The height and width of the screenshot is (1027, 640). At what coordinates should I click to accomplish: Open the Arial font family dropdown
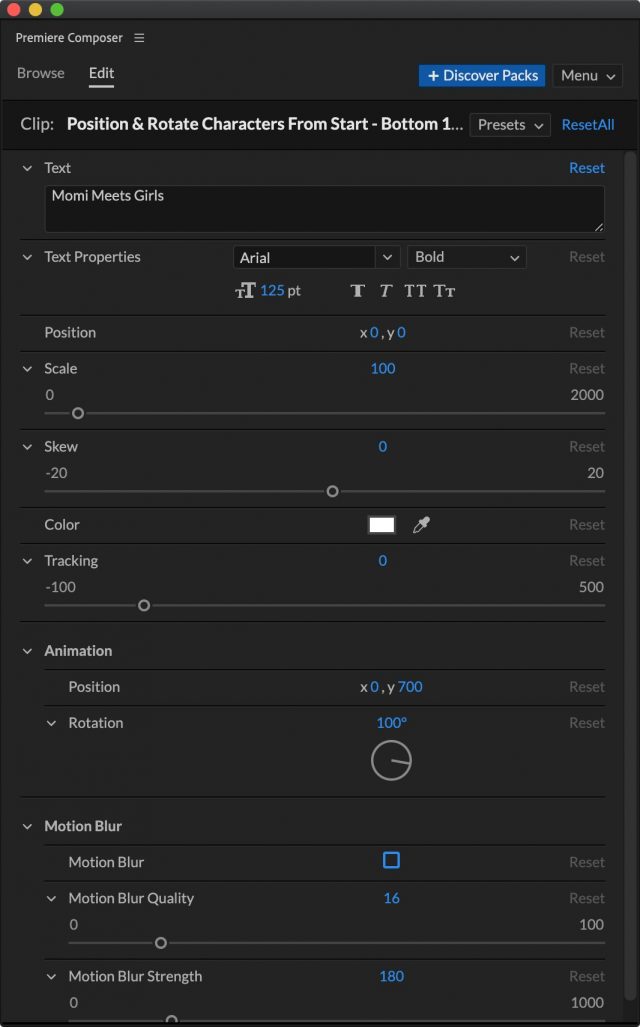click(316, 257)
